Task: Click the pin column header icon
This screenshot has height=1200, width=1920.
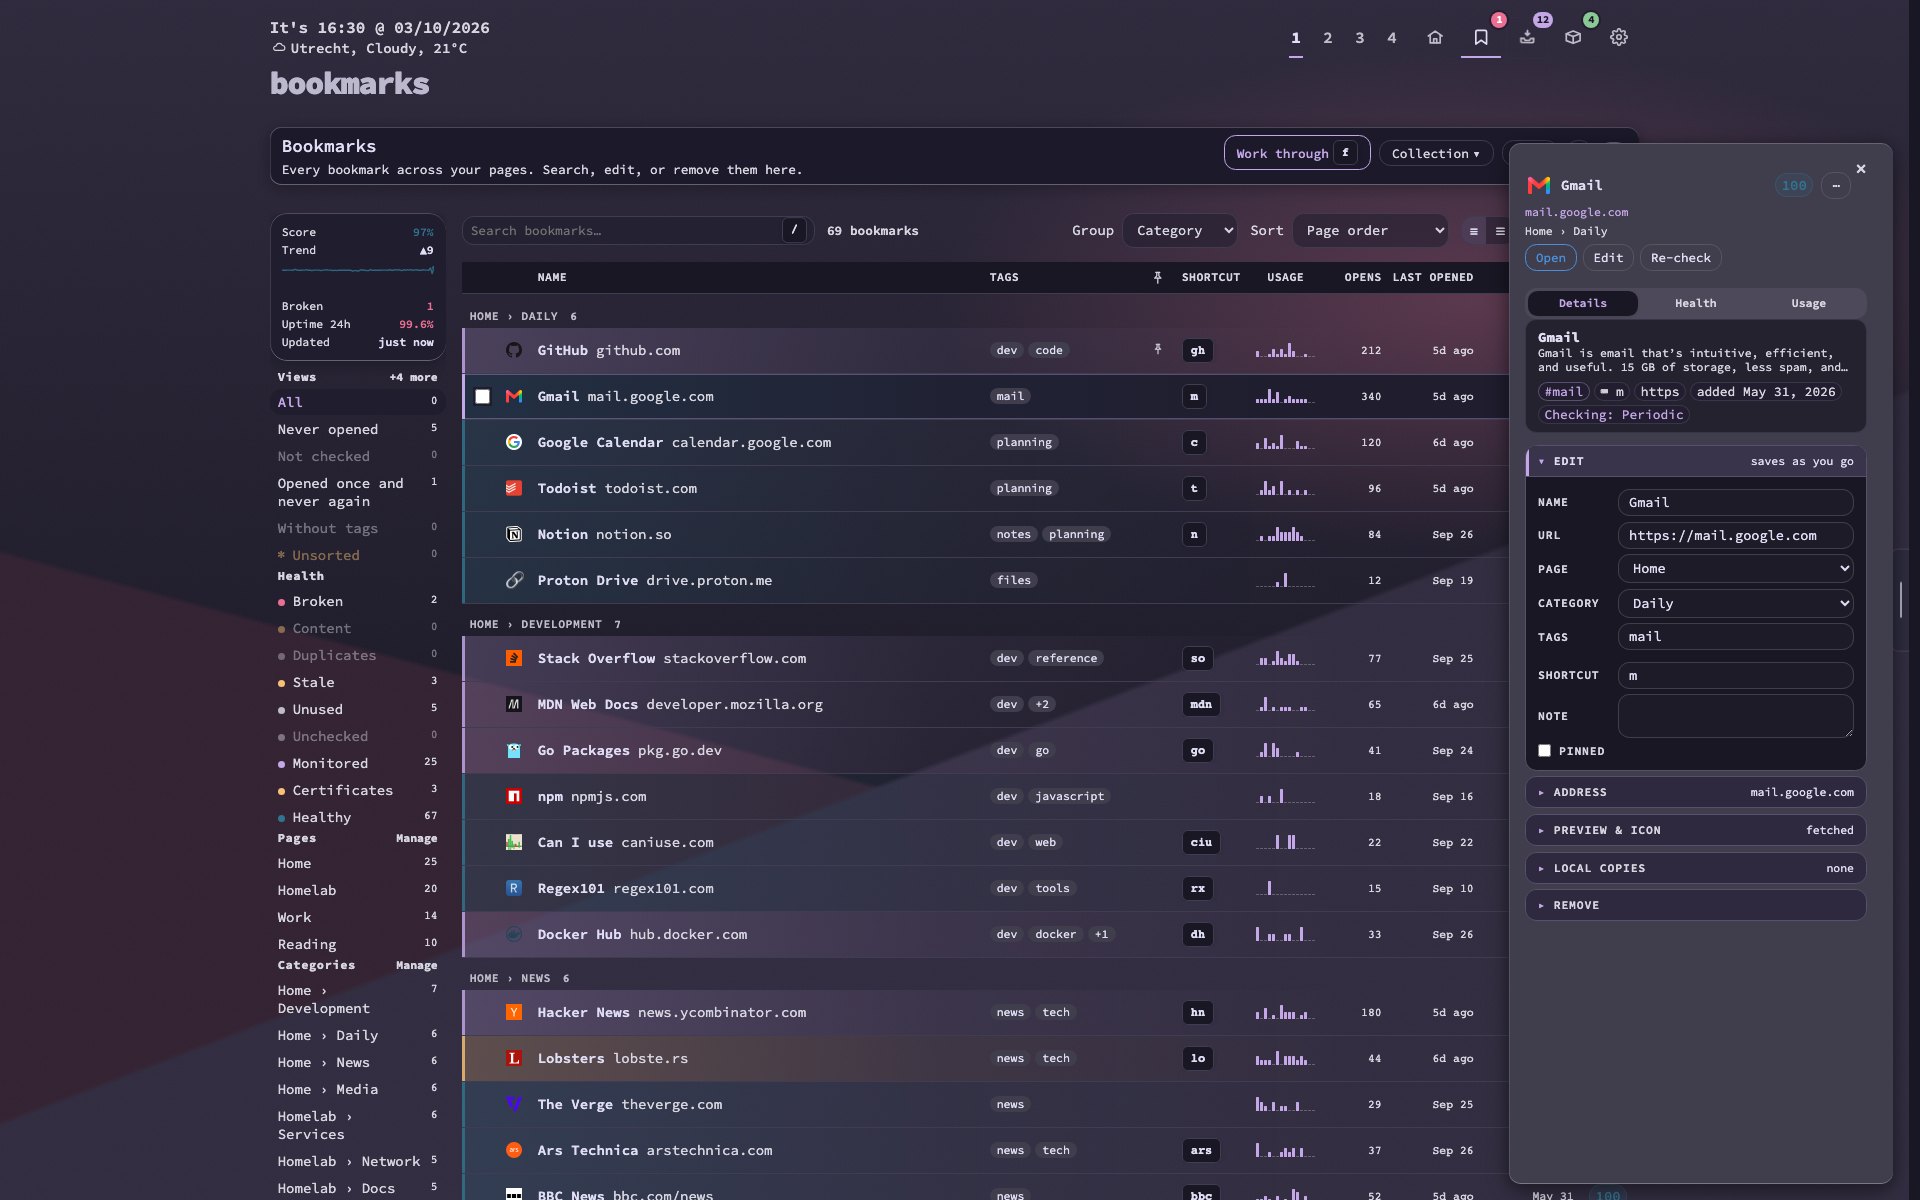Action: coord(1157,277)
